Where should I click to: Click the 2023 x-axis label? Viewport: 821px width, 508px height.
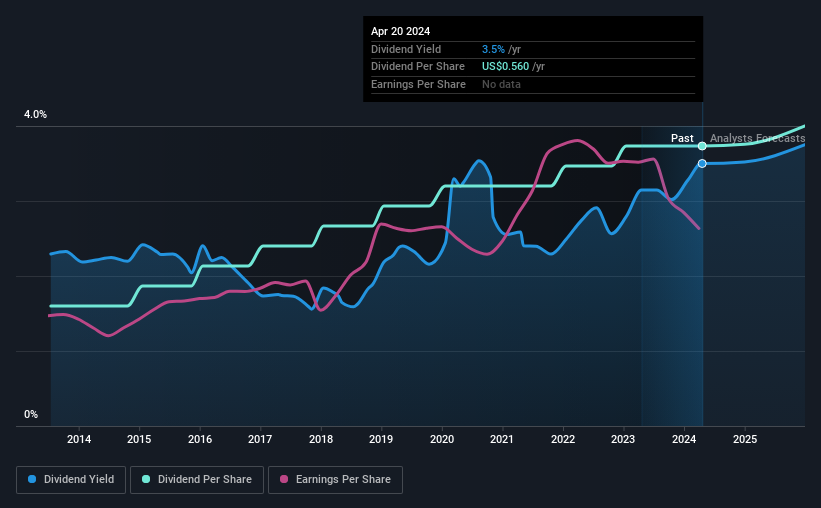[x=623, y=439]
